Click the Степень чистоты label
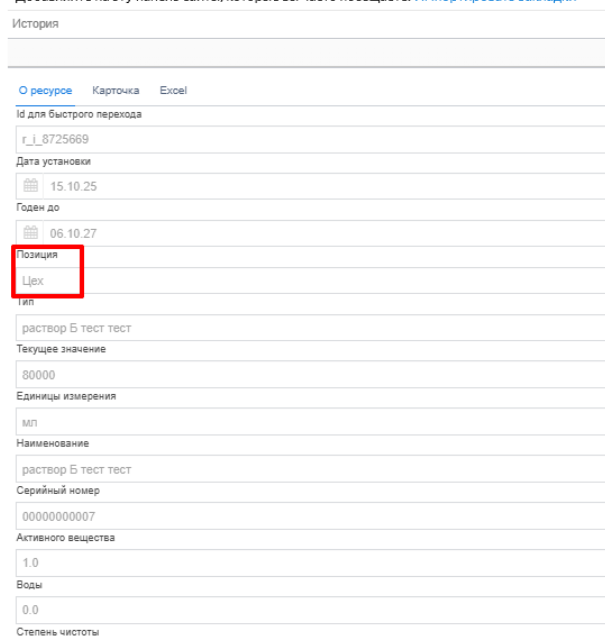Screen dimensions: 605x640 (x=58, y=632)
